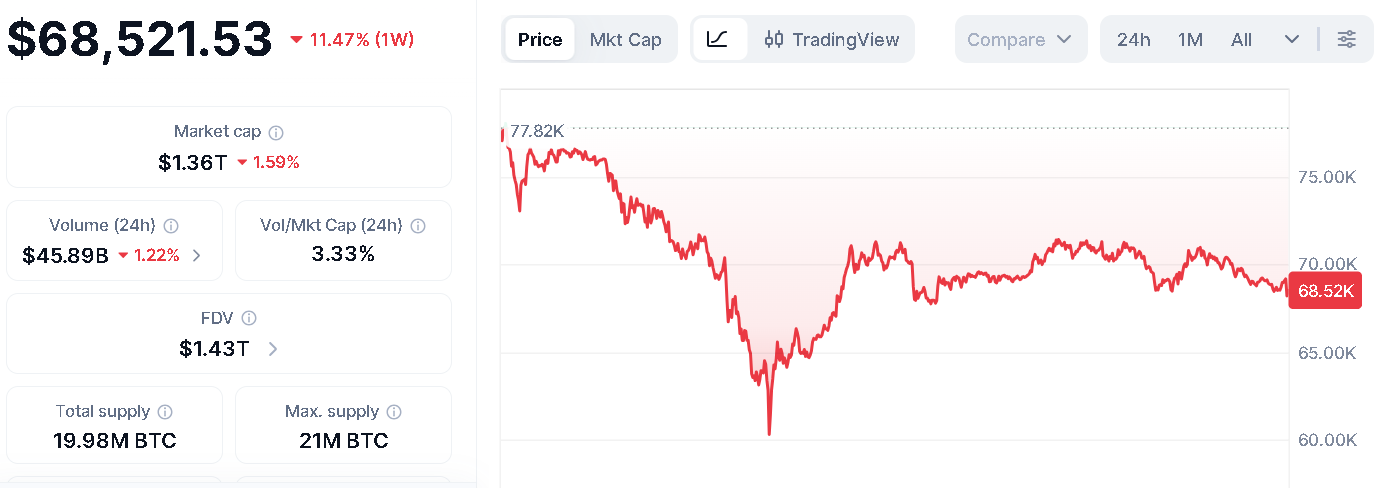Select the All time range

[1241, 40]
